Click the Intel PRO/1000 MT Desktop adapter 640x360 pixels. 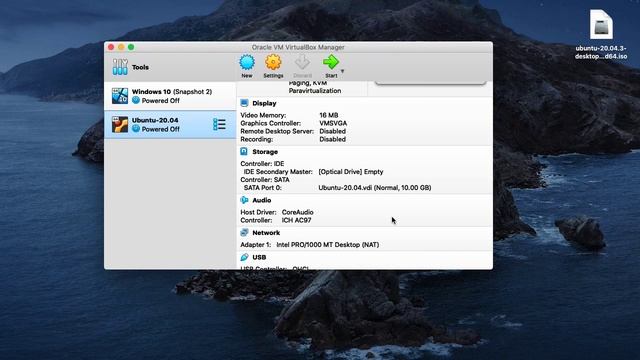click(327, 245)
